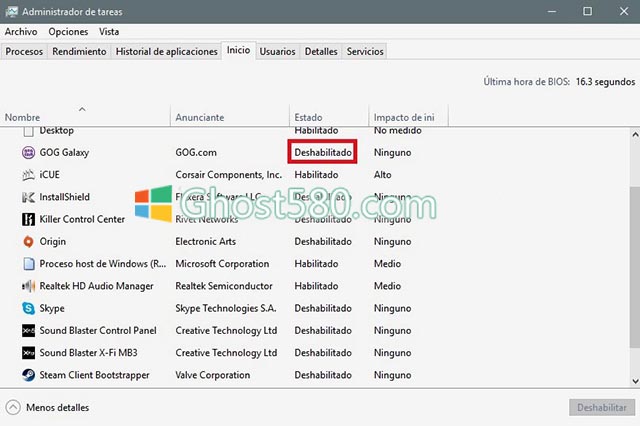Select the GOG Galaxy row name

tap(64, 153)
